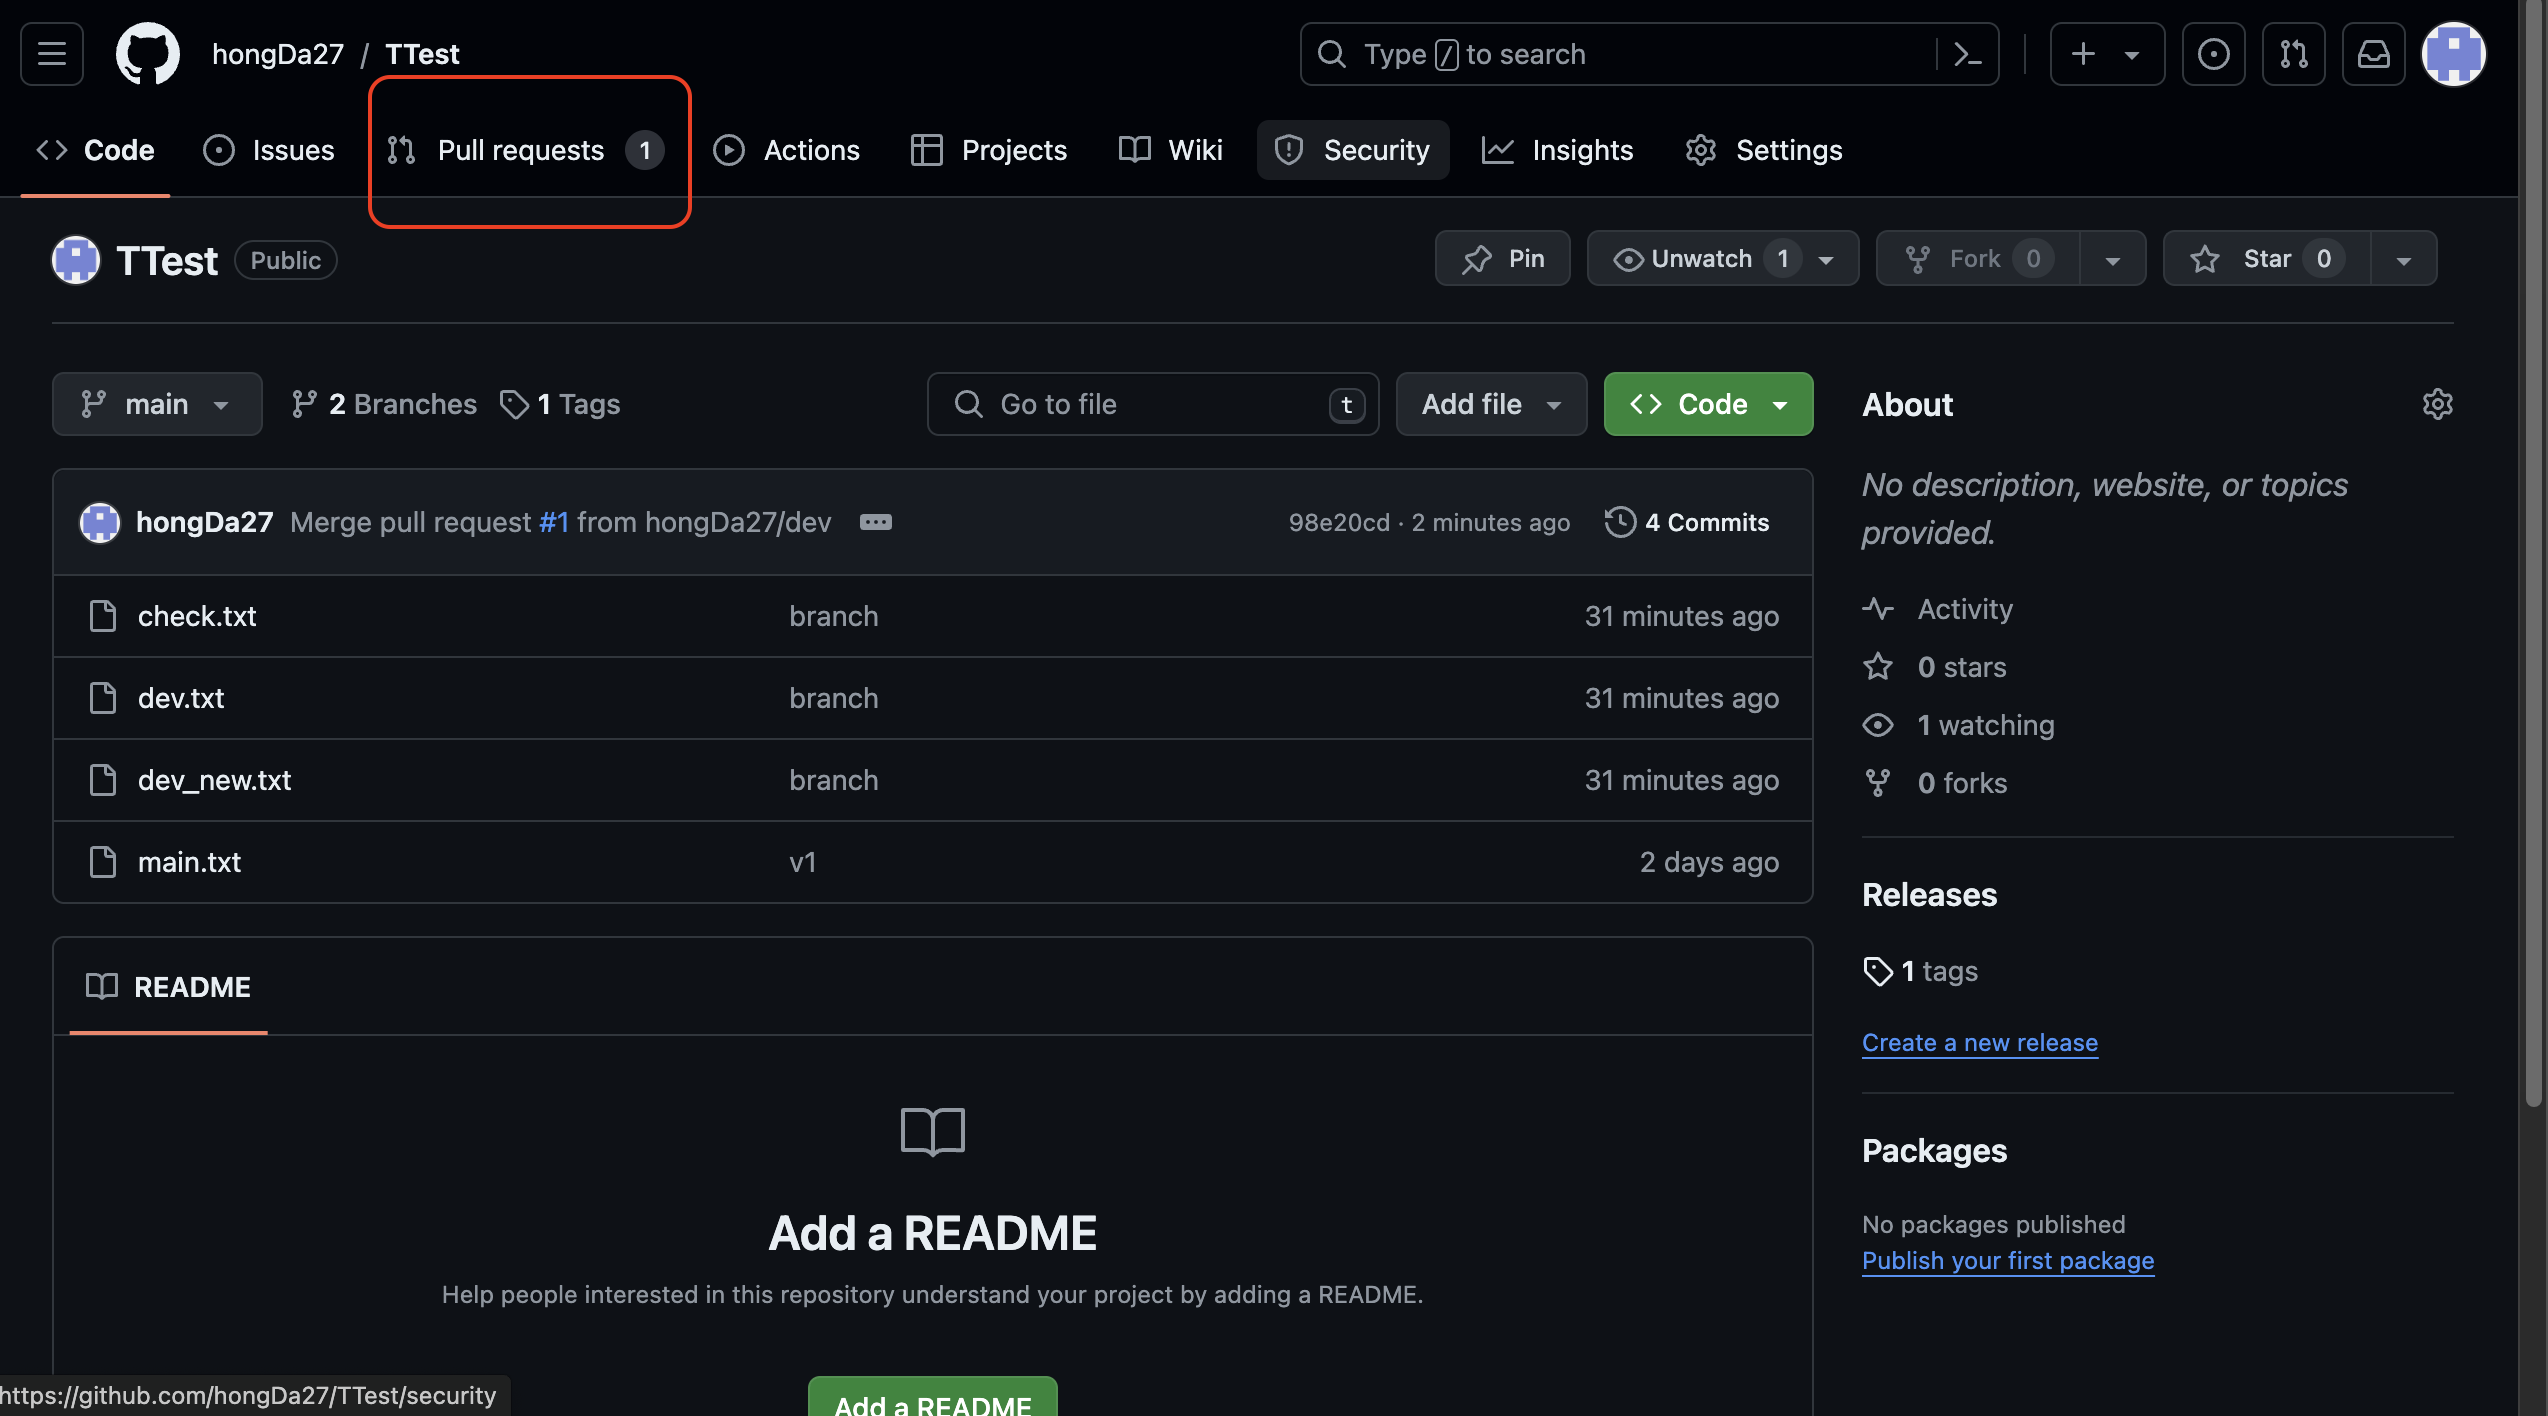Click the history clock icon beside 4 Commits
This screenshot has height=1416, width=2548.
[x=1620, y=522]
